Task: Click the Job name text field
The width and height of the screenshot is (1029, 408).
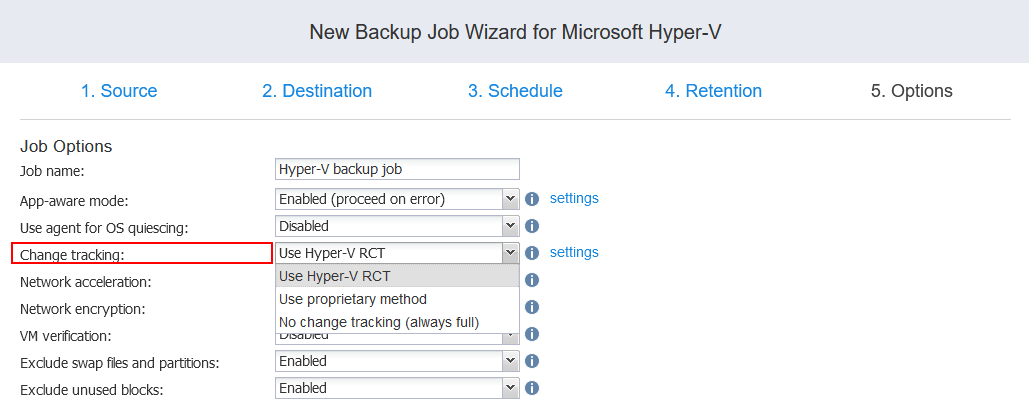Action: pos(397,169)
